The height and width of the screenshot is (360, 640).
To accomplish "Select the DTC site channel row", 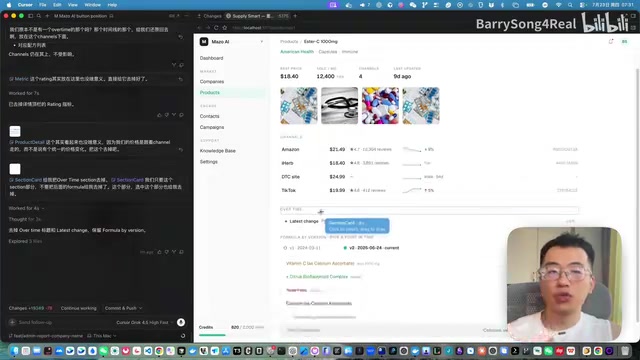I will (429, 177).
